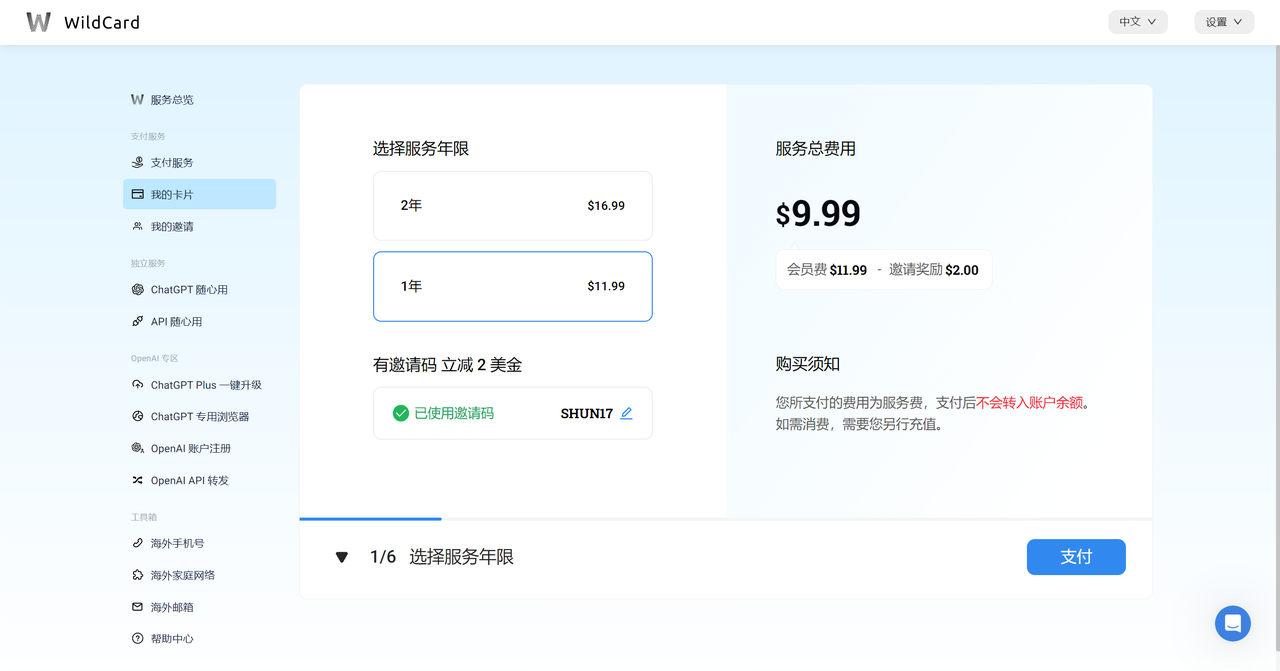1280x671 pixels.
Task: Click the SHUN17 invitation code
Action: point(587,413)
